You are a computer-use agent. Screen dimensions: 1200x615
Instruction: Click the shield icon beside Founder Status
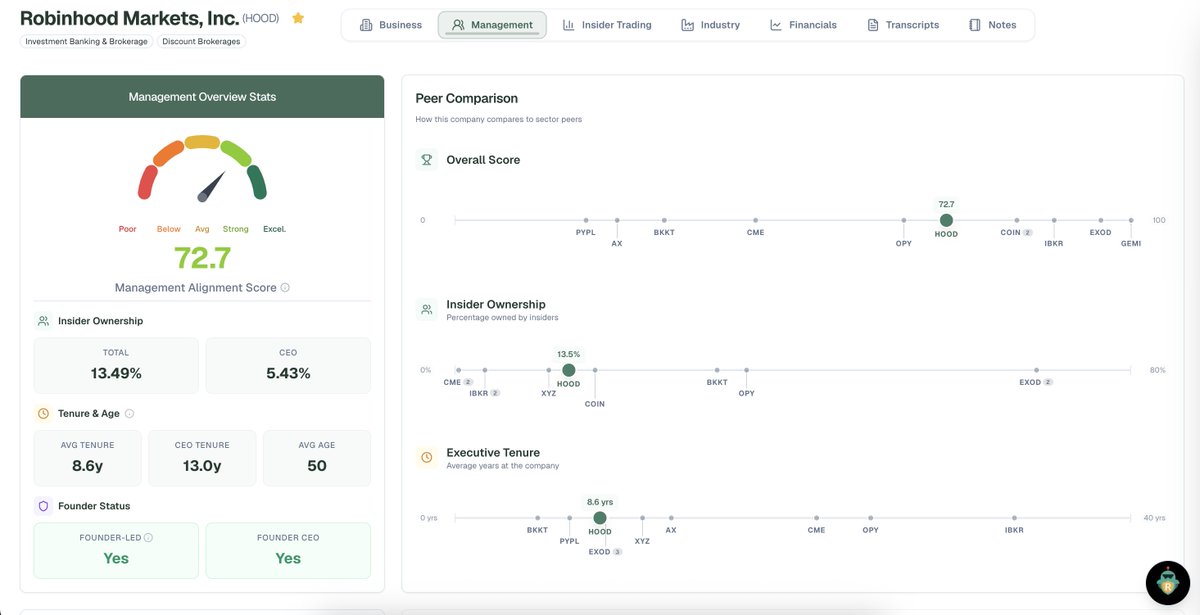pyautogui.click(x=43, y=506)
